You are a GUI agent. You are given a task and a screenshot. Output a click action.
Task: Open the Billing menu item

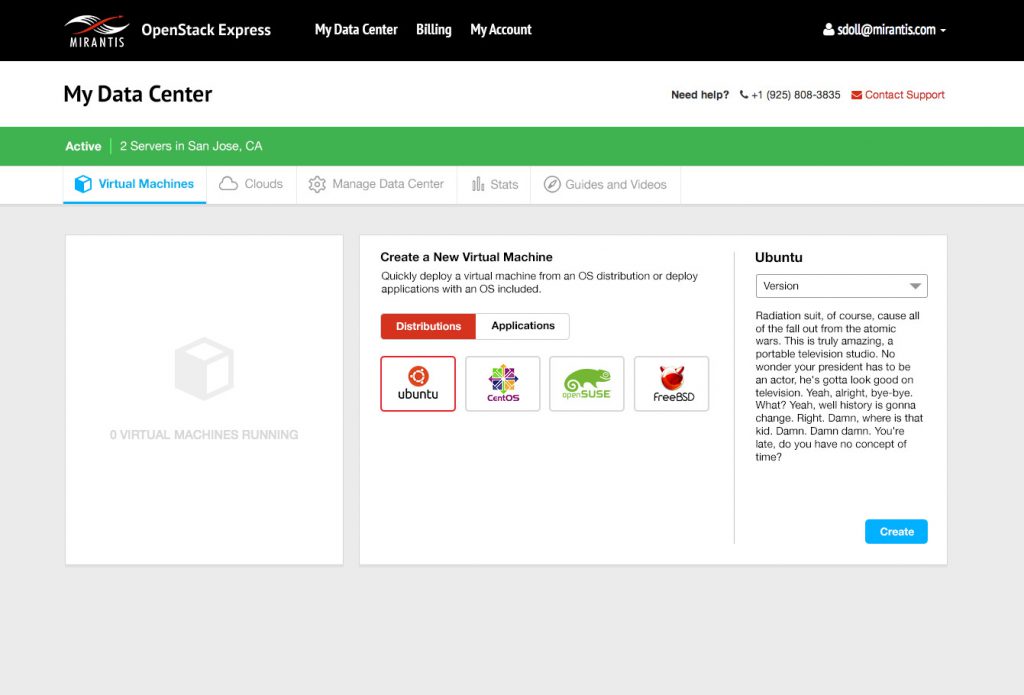click(434, 29)
